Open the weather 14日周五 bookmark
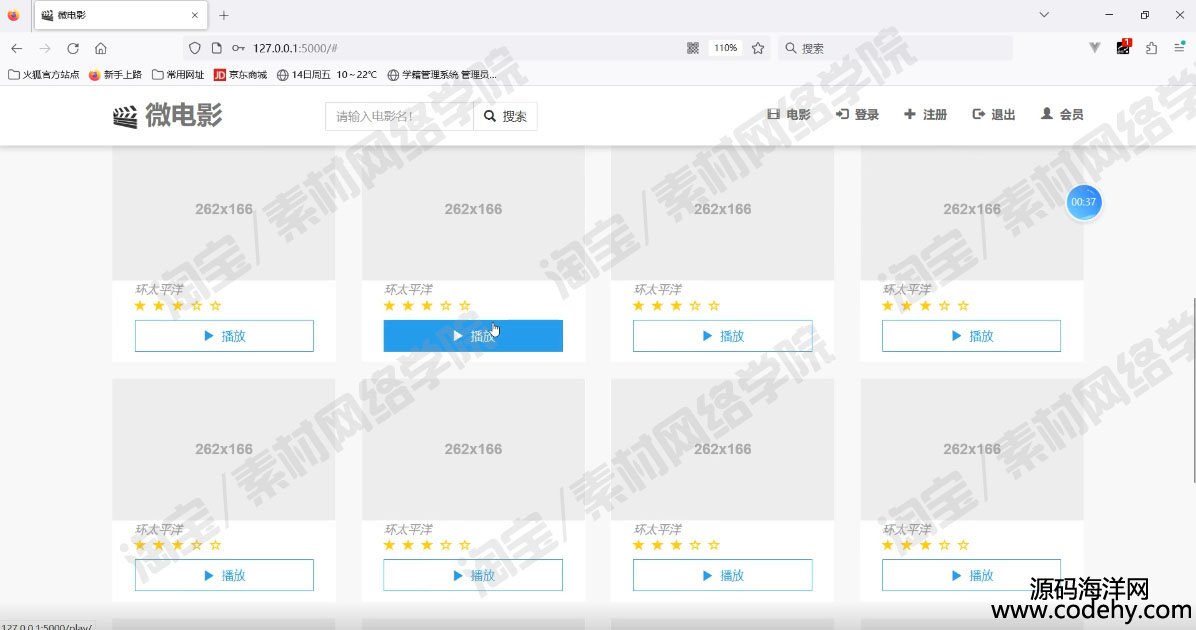Image resolution: width=1196 pixels, height=630 pixels. pyautogui.click(x=326, y=75)
